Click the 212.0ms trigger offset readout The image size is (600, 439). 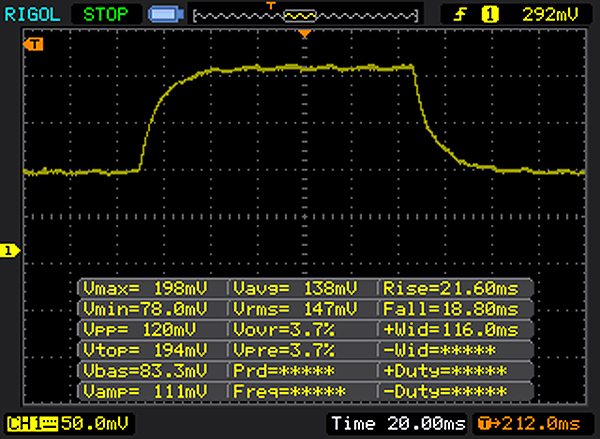pyautogui.click(x=530, y=424)
